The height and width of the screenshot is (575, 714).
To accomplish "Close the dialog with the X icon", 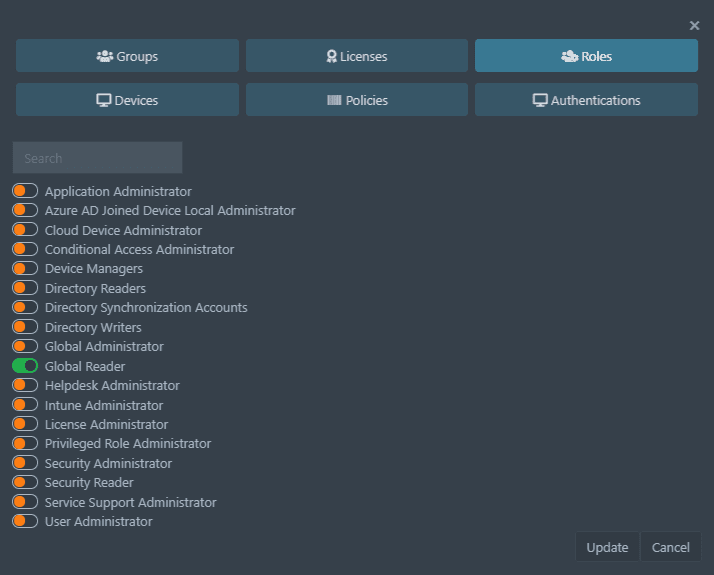I will pos(694,25).
